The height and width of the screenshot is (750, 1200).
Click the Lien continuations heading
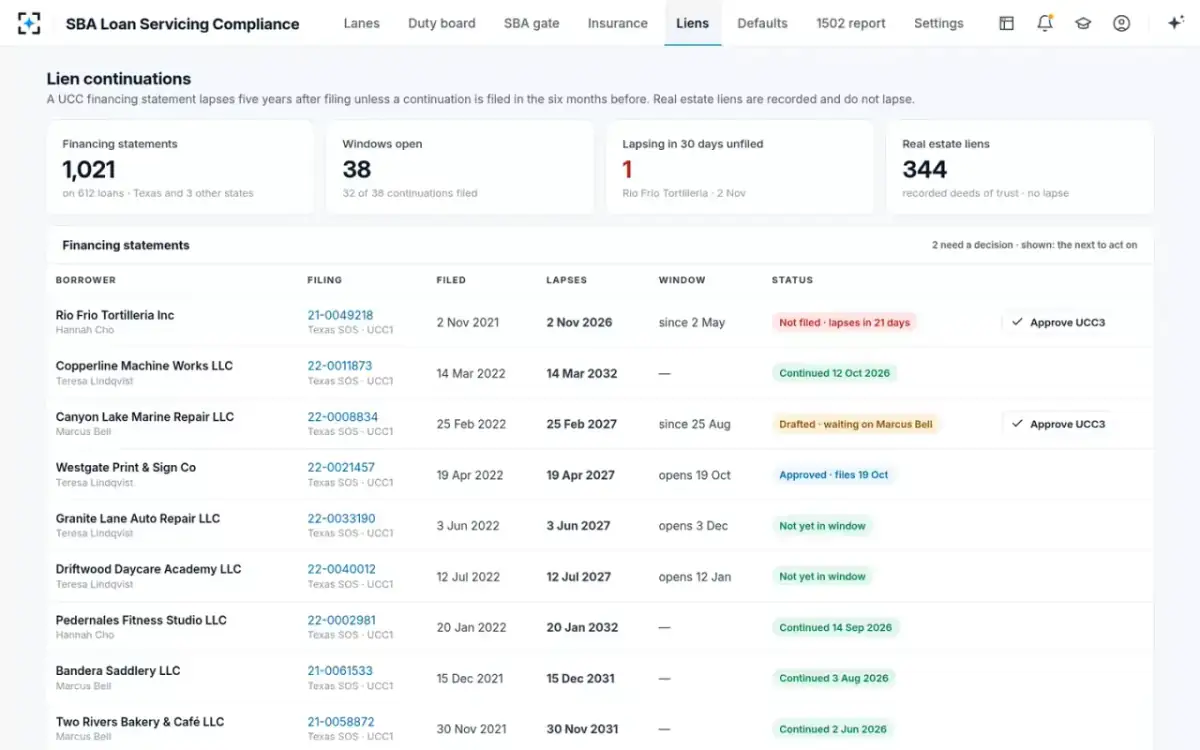click(x=119, y=79)
